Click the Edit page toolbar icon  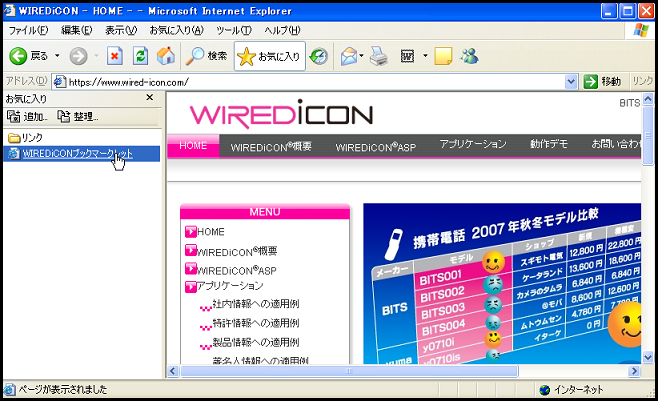point(407,56)
